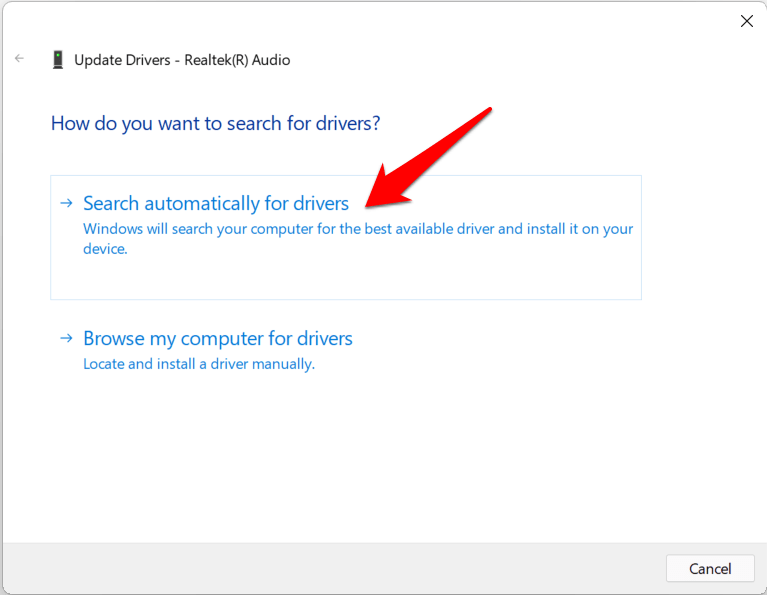Click the 'How do you want to search' heading
This screenshot has width=767, height=595.
(215, 124)
